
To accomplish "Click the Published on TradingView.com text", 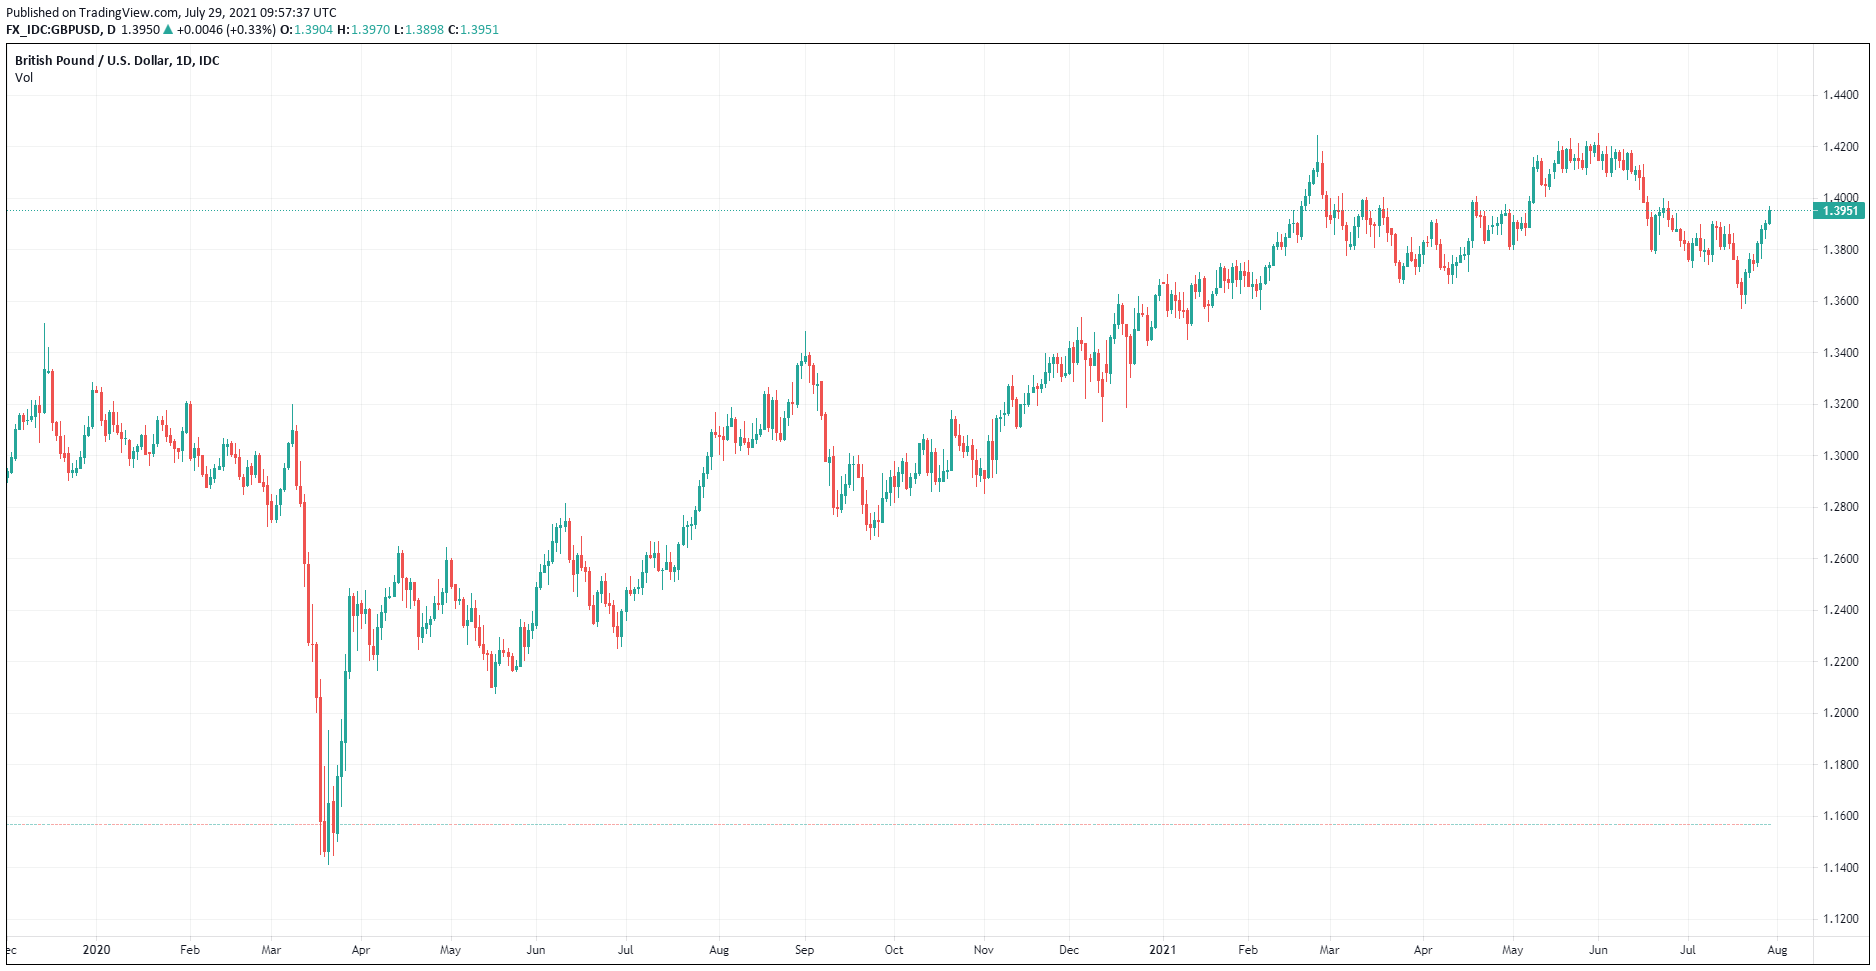I will tap(93, 13).
